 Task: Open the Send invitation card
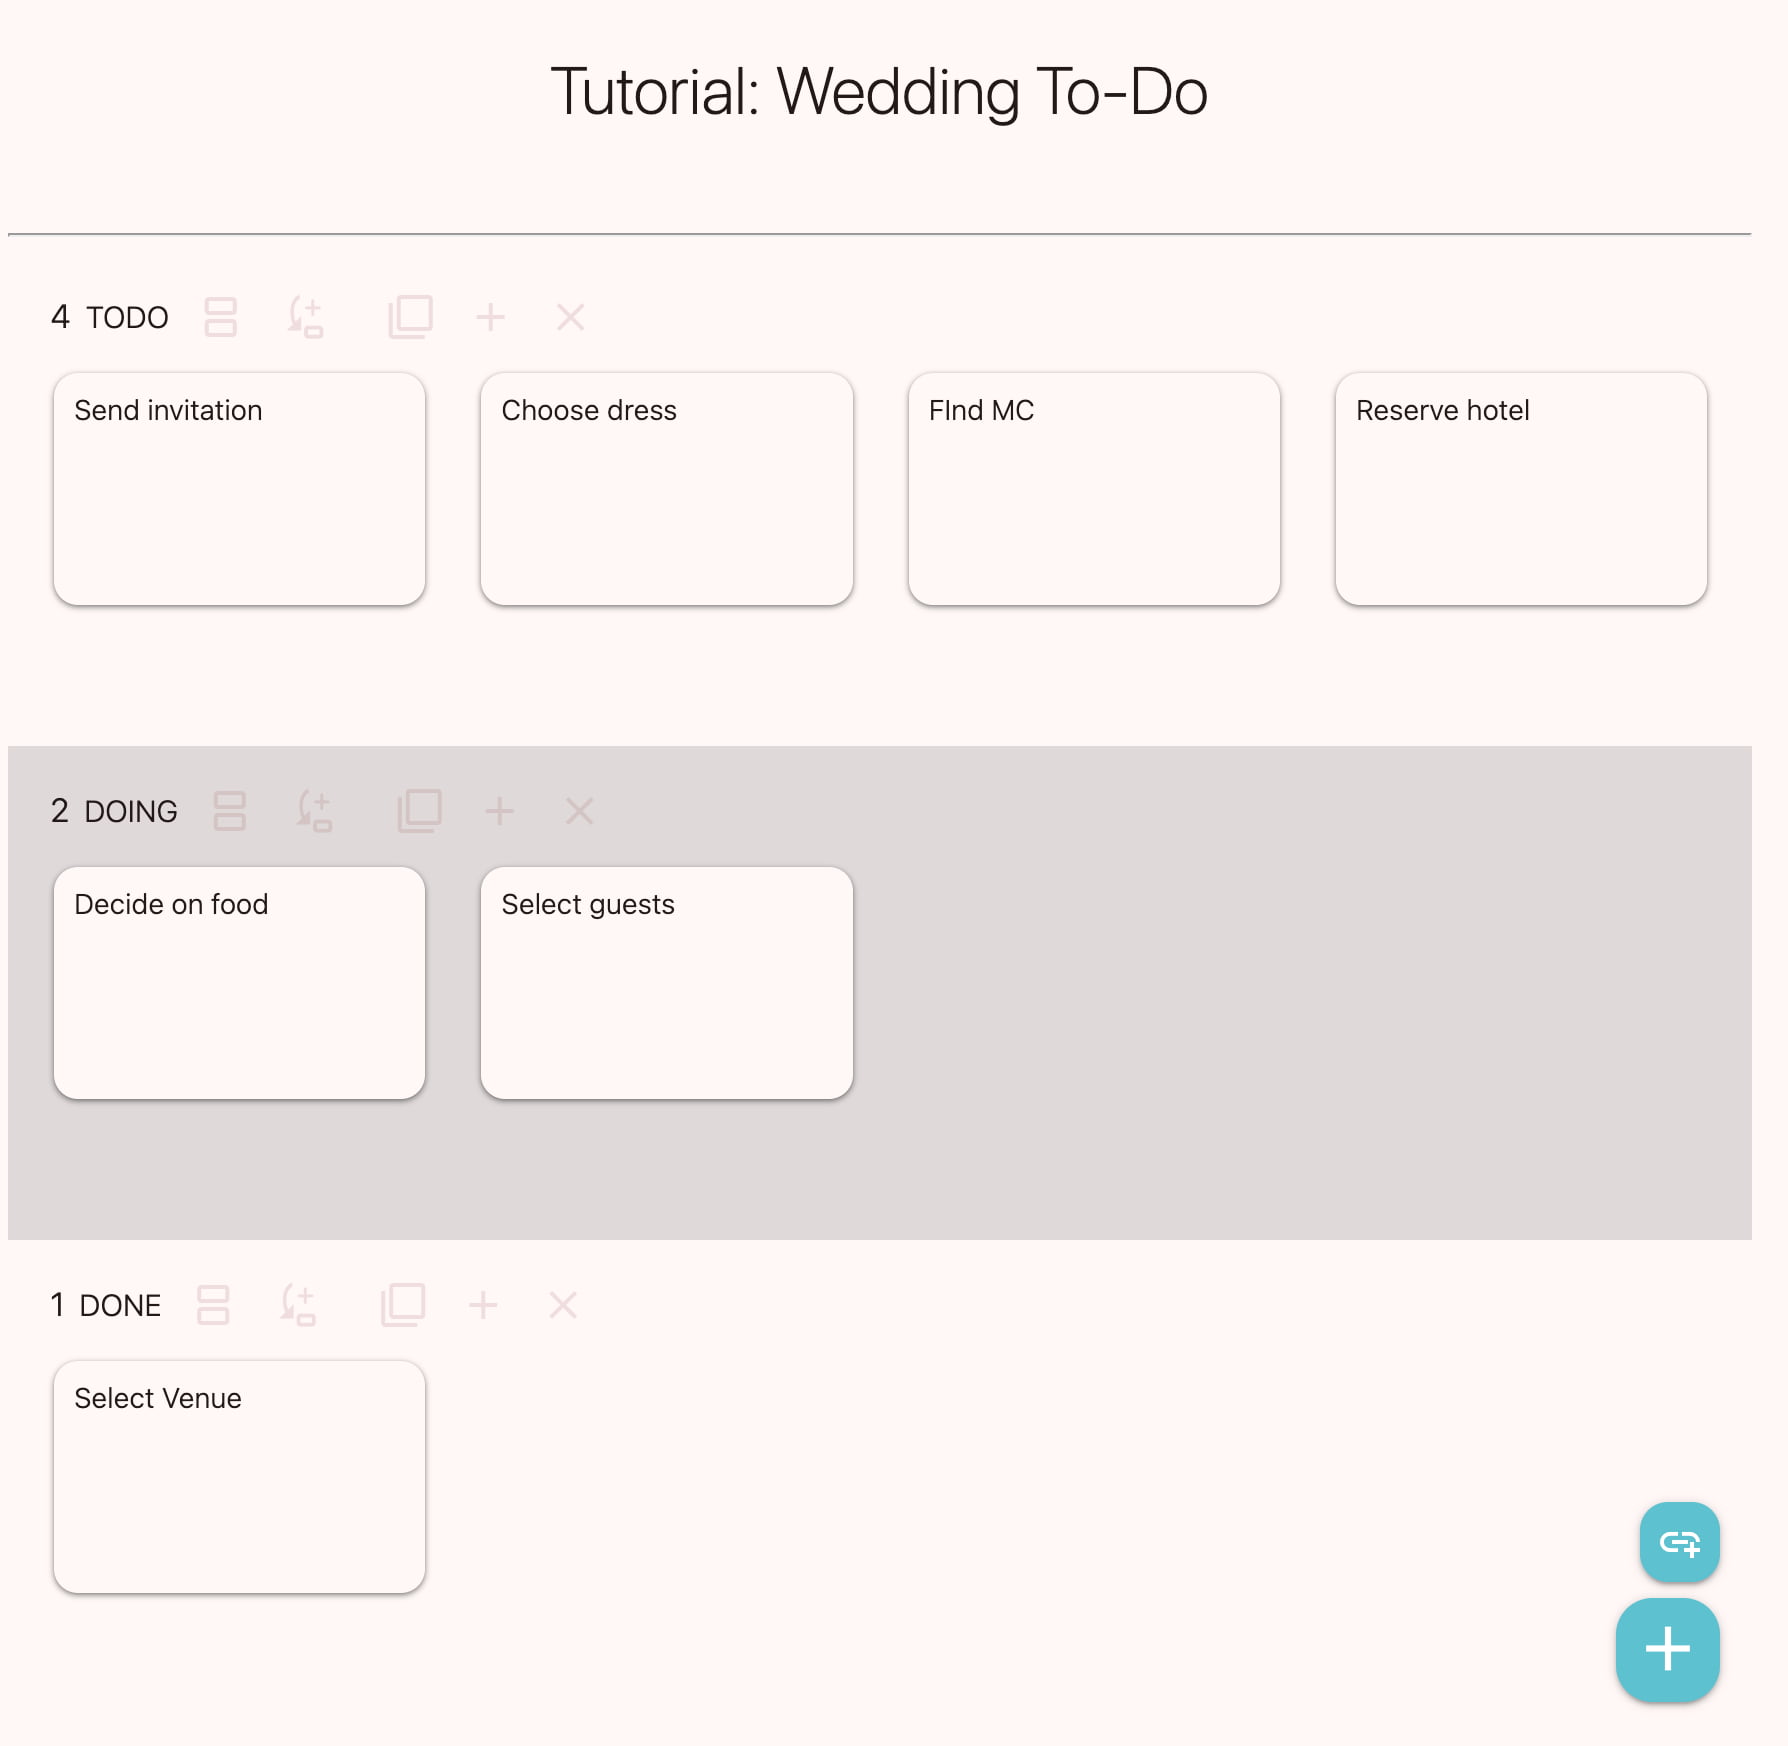[x=240, y=488]
